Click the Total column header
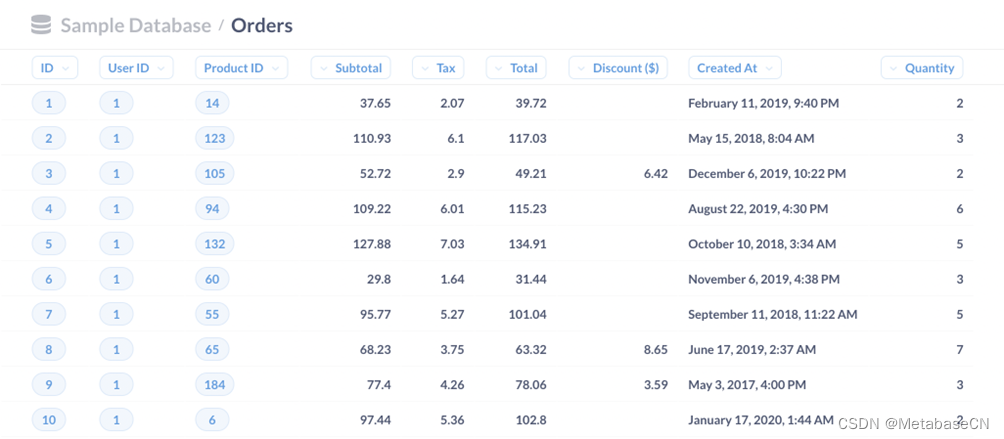 coord(516,68)
